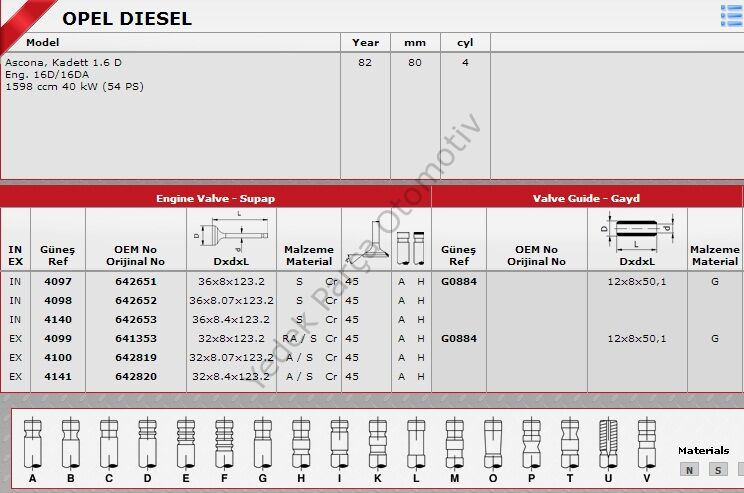The width and height of the screenshot is (744, 493).
Task: Select valve stem type G icon
Action: point(262,444)
